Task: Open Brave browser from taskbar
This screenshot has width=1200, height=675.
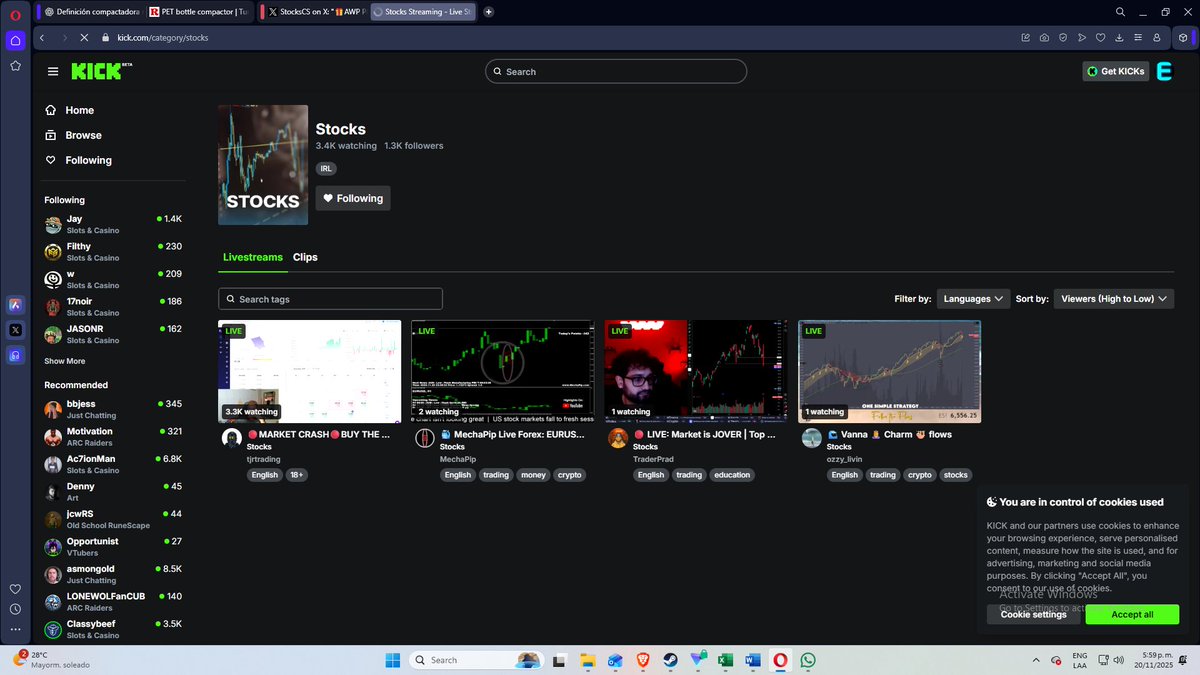Action: 642,660
